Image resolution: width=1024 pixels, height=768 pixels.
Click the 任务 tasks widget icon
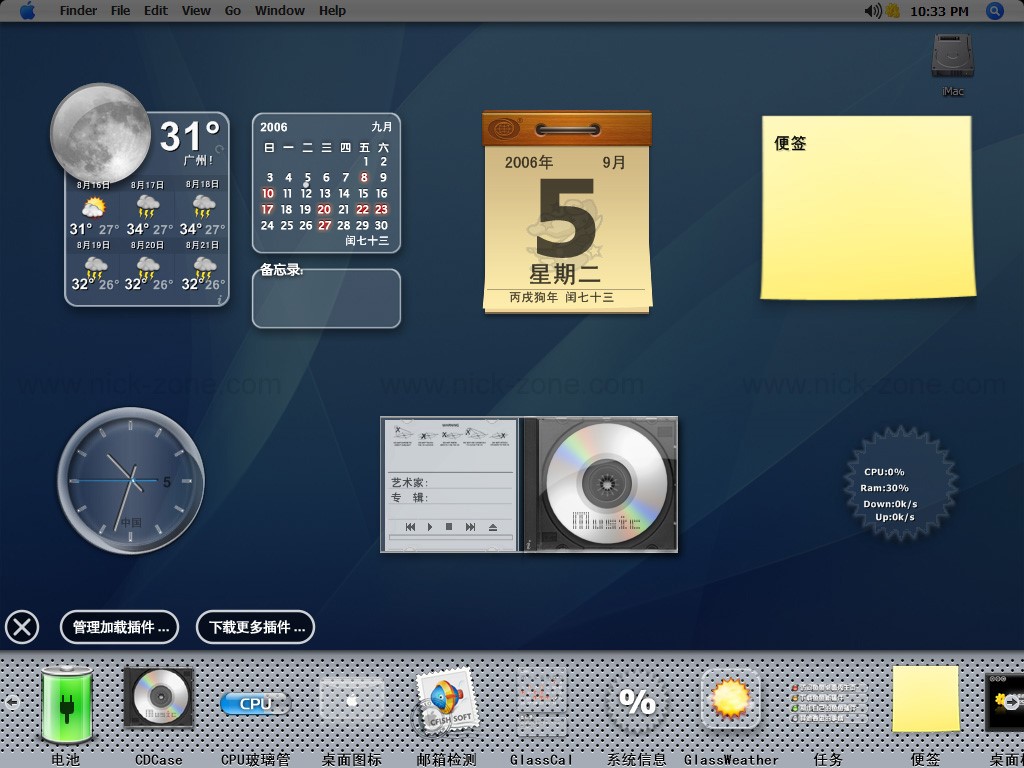pyautogui.click(x=828, y=702)
